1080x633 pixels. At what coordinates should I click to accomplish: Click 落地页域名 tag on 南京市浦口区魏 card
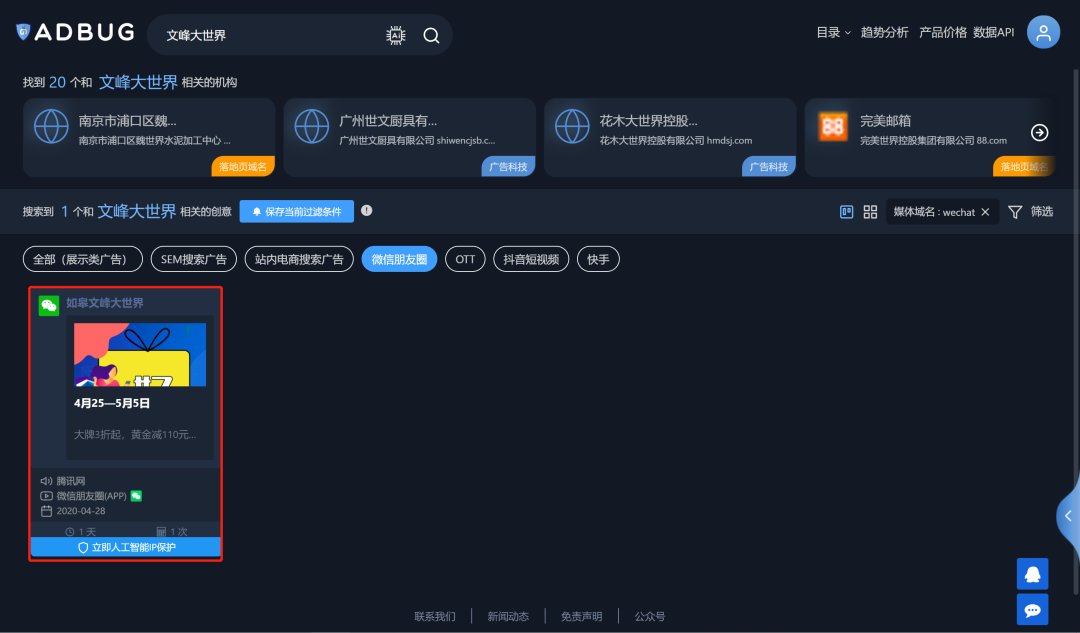pyautogui.click(x=243, y=167)
